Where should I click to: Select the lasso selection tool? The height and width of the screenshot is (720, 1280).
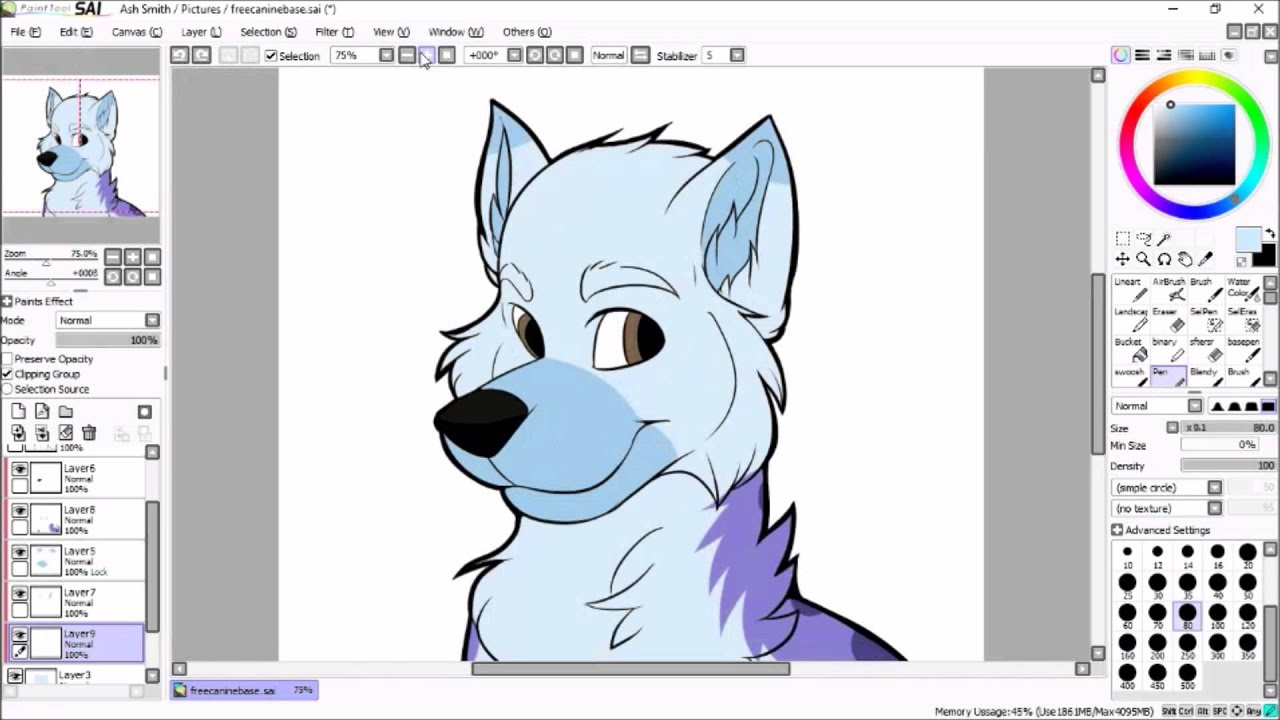tap(1144, 239)
